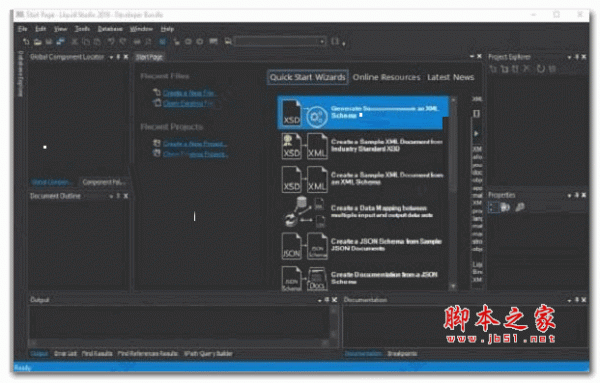Open Project Explorer panel dropdown arrow
Image resolution: width=600 pixels, height=383 pixels.
[569, 57]
